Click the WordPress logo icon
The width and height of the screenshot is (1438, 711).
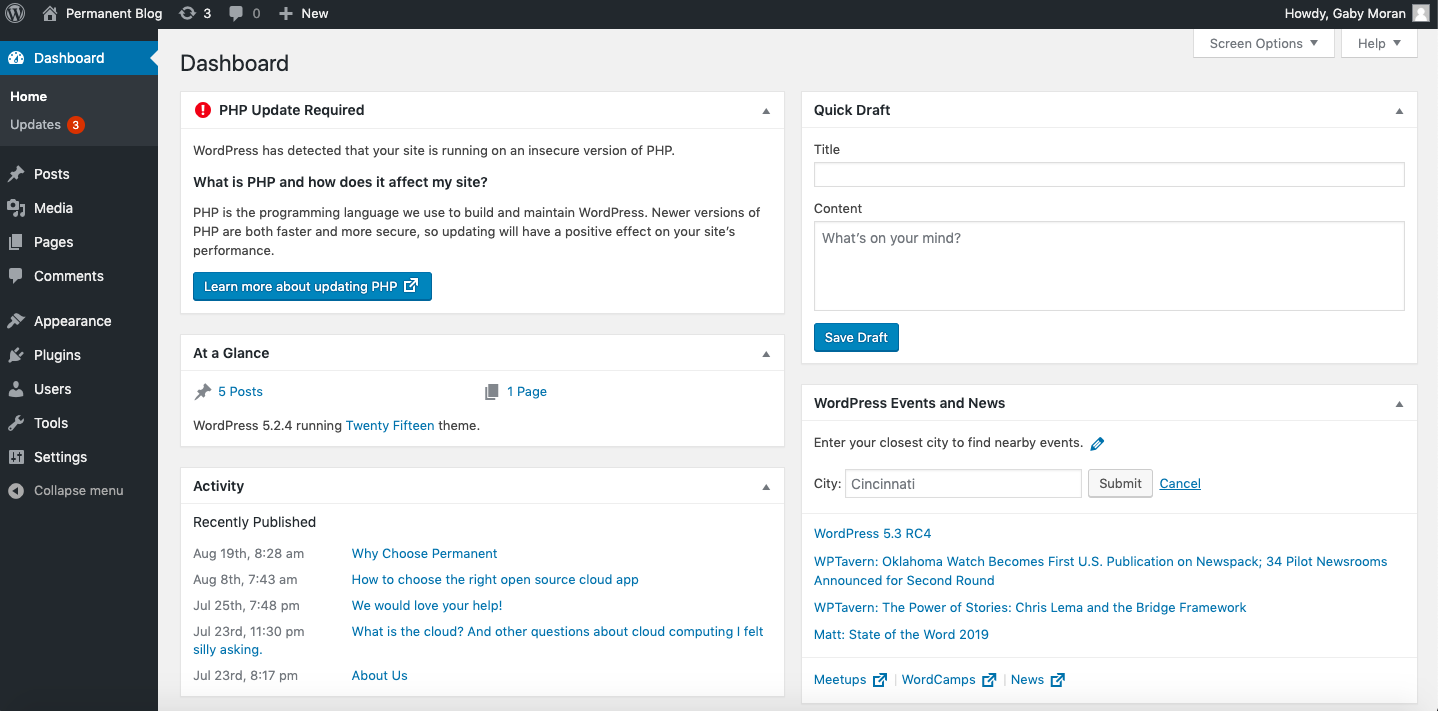pos(15,14)
